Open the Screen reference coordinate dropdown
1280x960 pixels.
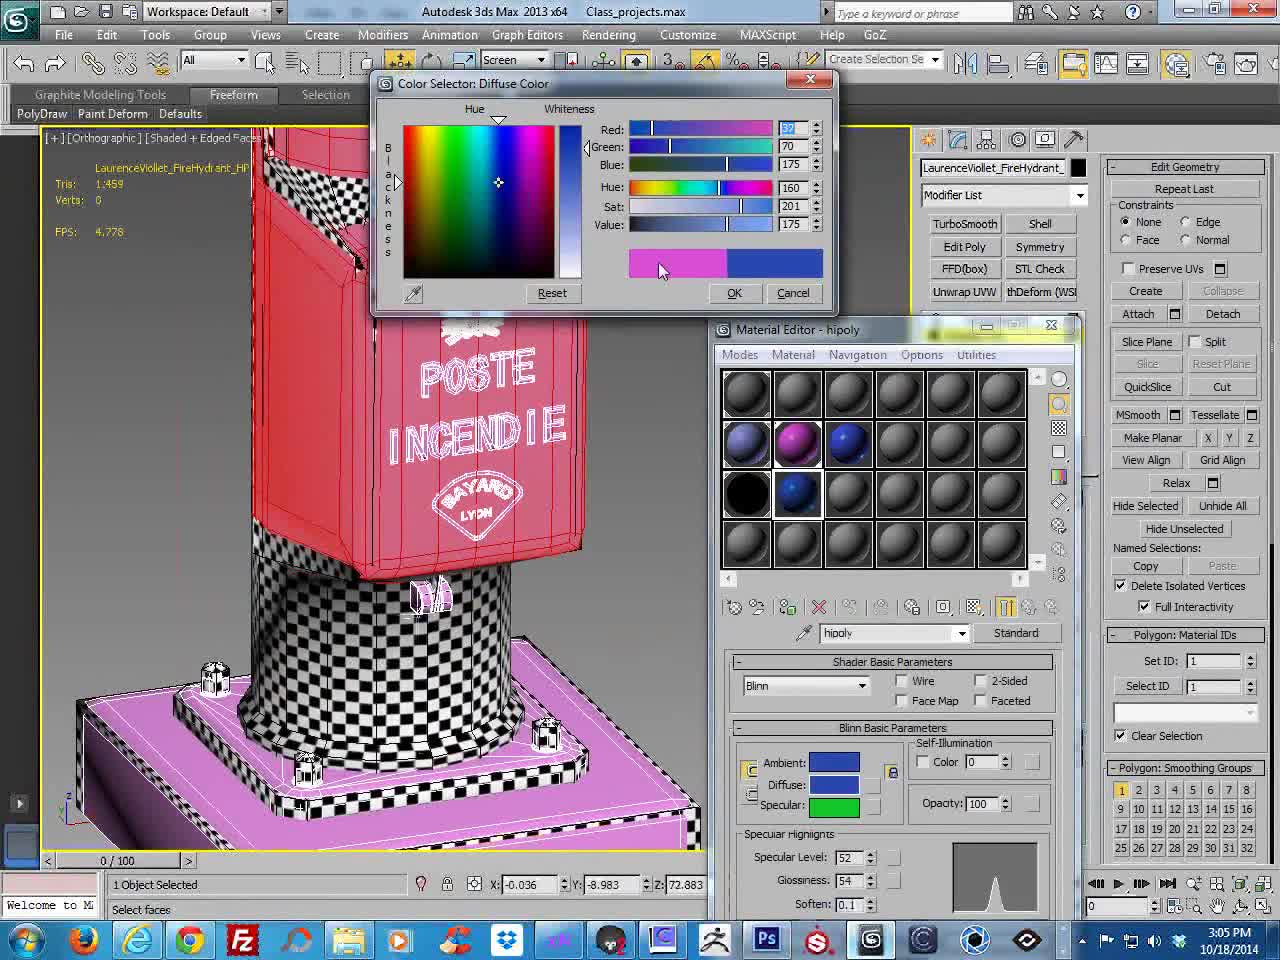coord(514,60)
